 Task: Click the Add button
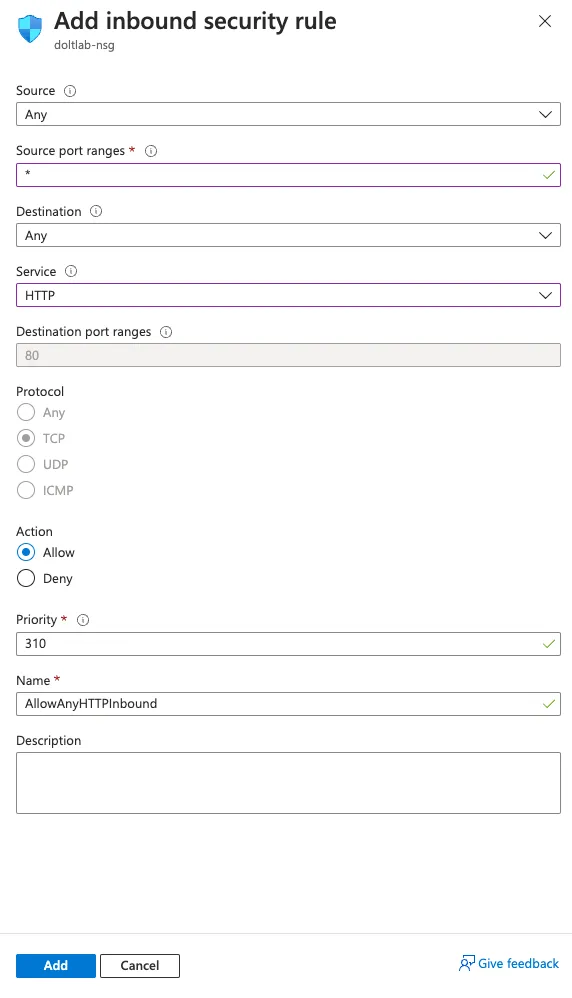[56, 966]
